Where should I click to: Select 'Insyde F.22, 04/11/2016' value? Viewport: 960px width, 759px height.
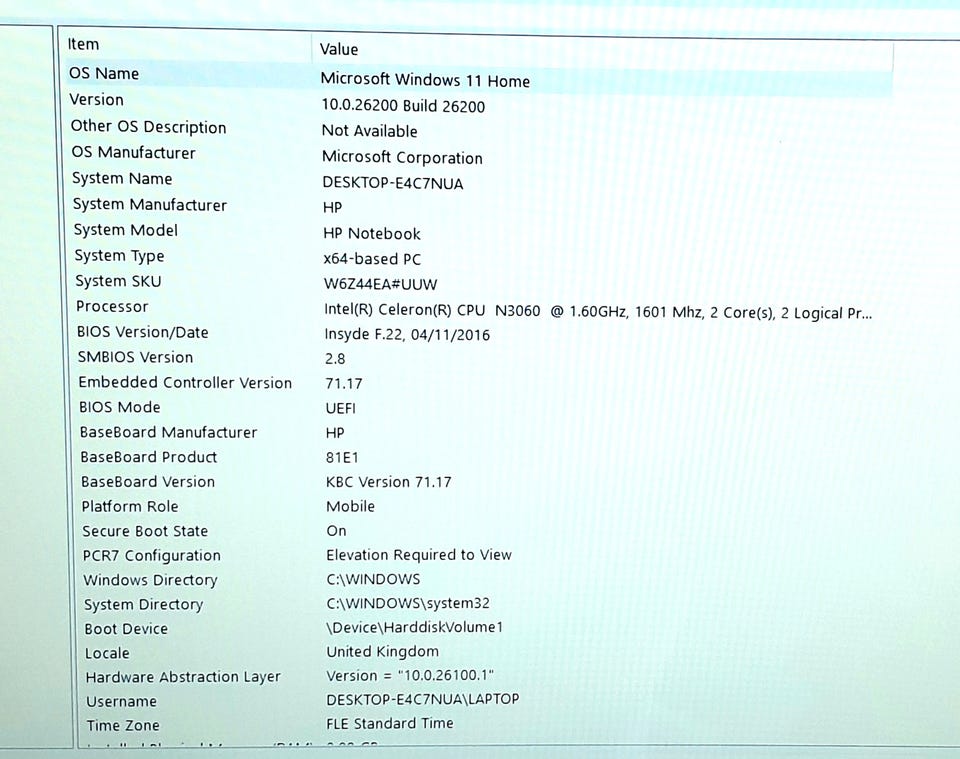407,334
